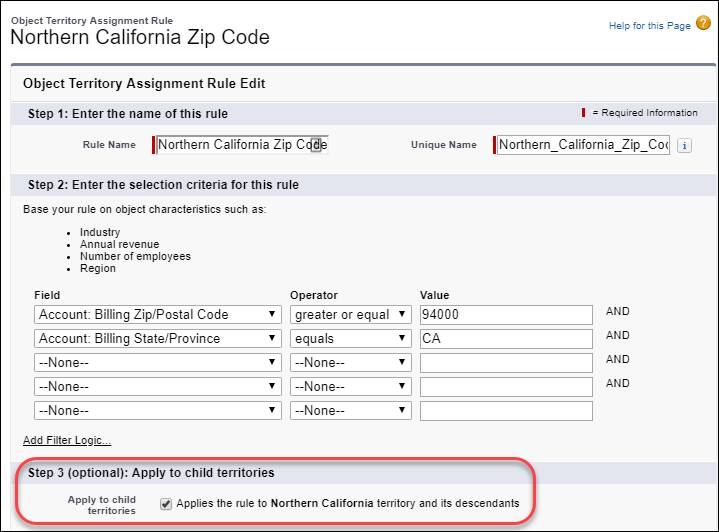This screenshot has width=719, height=532.
Task: Expand the fifth row field dropdown set to None
Action: 158,410
